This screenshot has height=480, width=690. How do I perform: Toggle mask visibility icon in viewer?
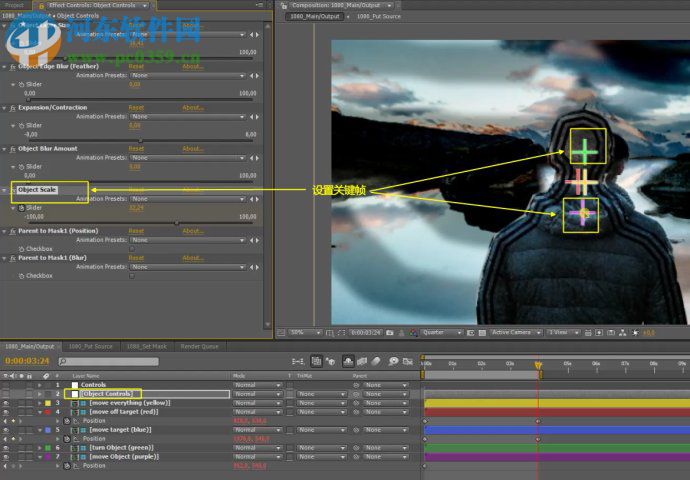pyautogui.click(x=341, y=333)
